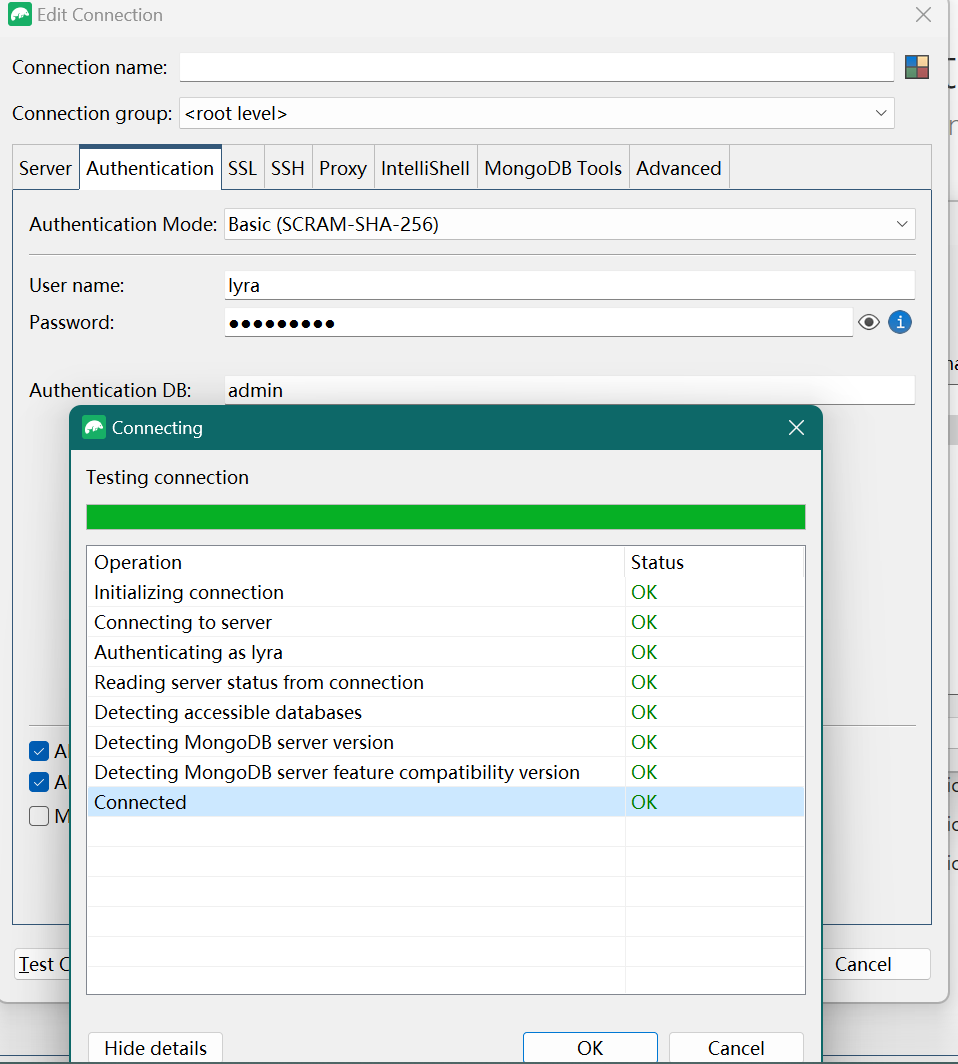Open the MongoDB Tools tab
958x1064 pixels.
point(553,168)
